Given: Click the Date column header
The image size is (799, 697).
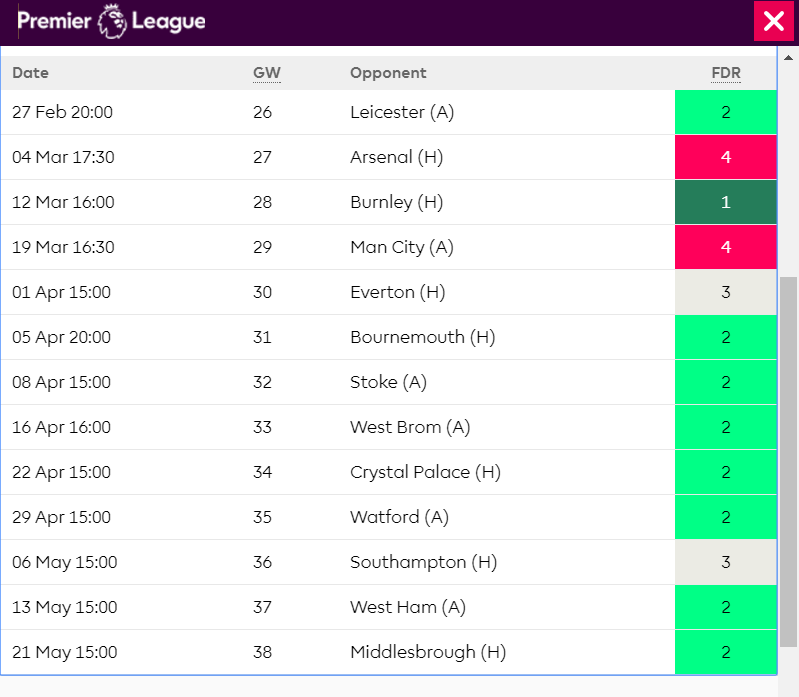Looking at the screenshot, I should pos(30,73).
